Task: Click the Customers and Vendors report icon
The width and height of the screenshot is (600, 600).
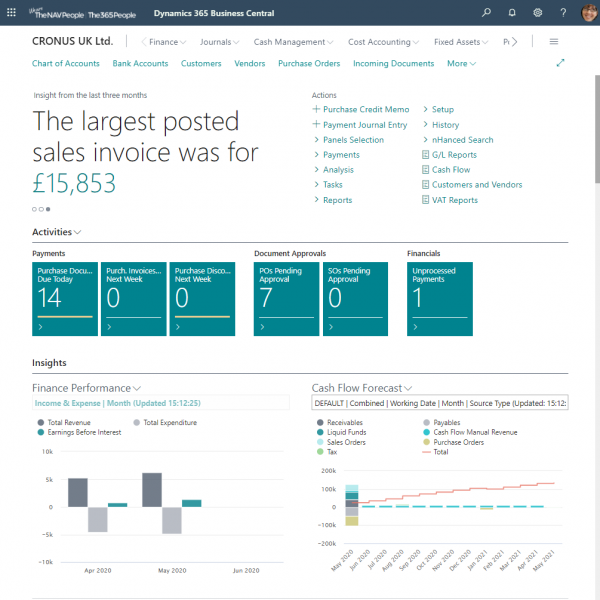Action: coord(425,184)
